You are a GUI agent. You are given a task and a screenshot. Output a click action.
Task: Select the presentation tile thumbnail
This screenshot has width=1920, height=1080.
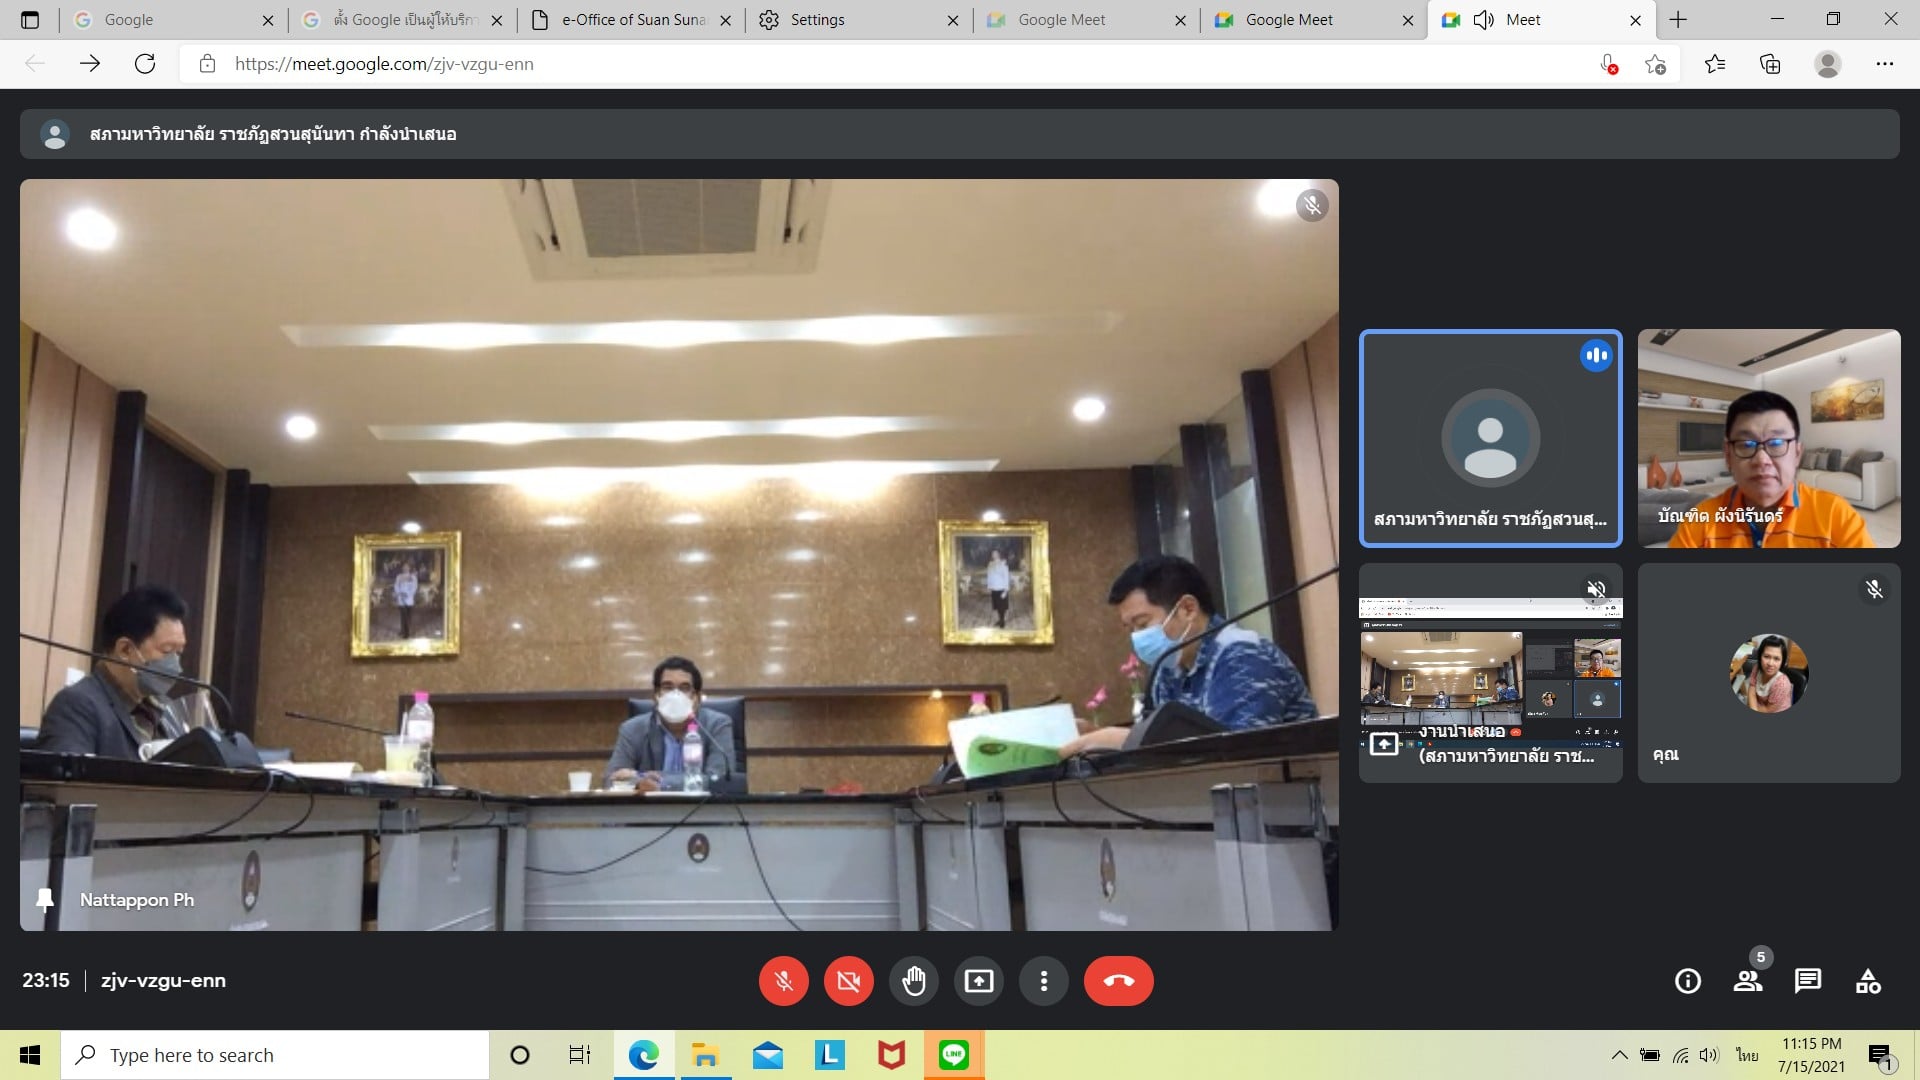tap(1489, 672)
